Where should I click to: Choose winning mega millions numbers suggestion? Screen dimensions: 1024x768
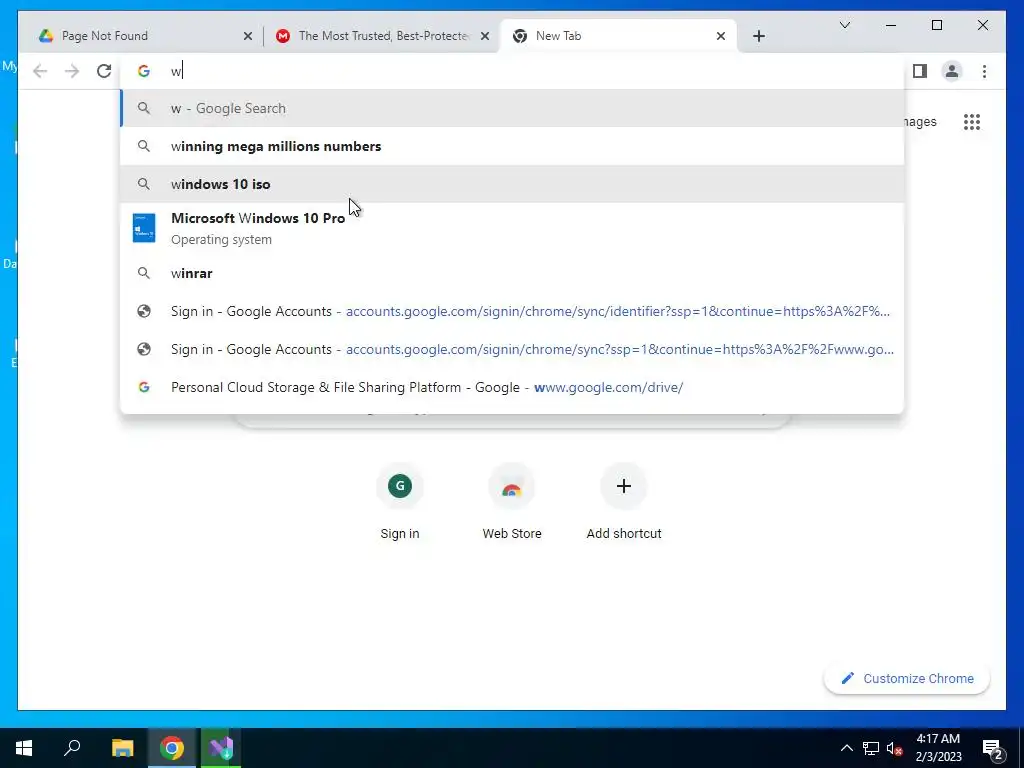point(512,146)
